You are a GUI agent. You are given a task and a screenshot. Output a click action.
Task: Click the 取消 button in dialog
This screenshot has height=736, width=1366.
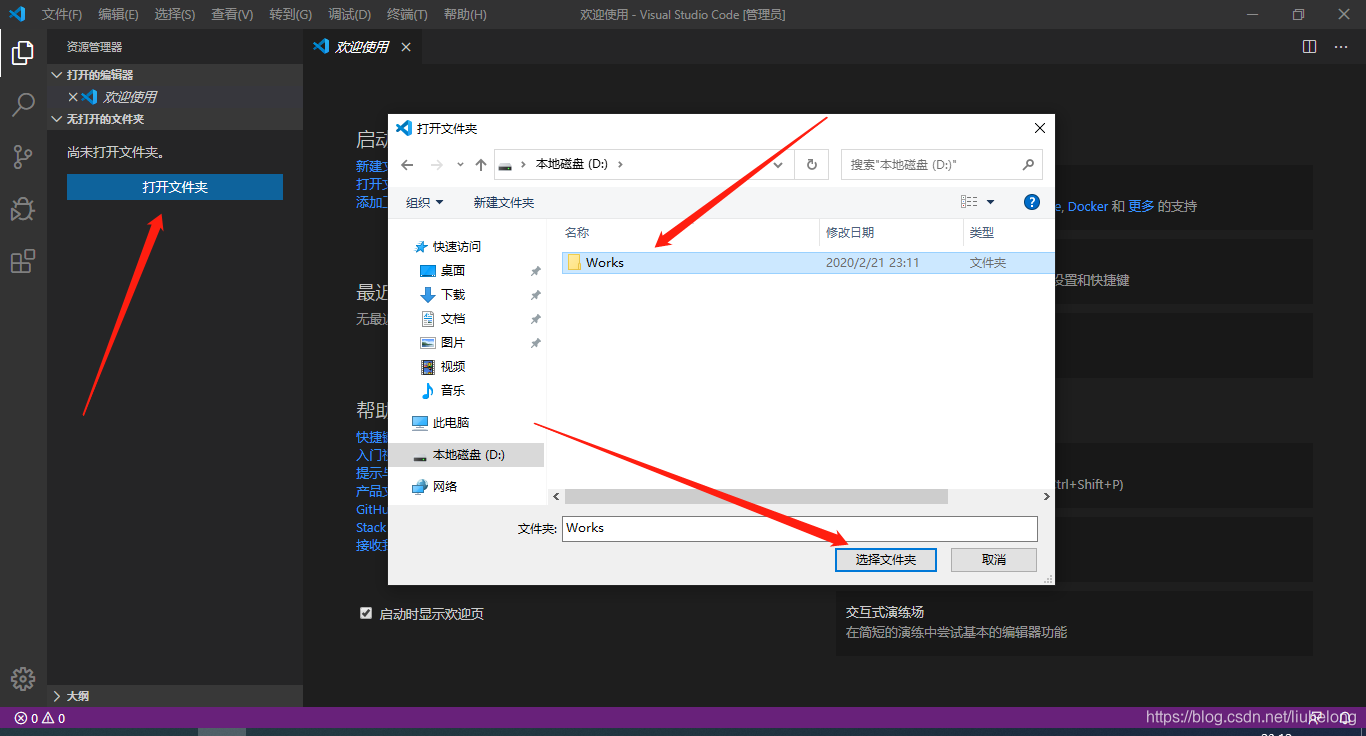coord(994,560)
